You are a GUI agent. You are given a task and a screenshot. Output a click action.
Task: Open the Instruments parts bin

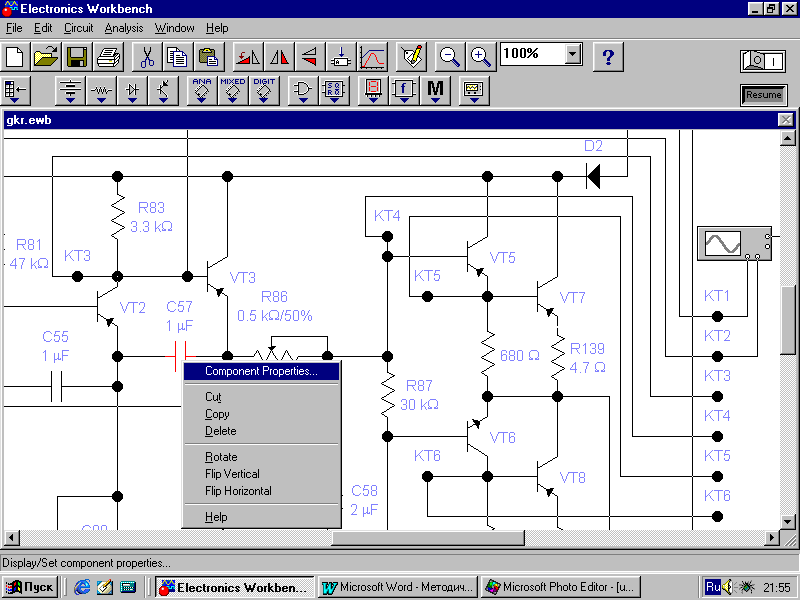tap(474, 91)
